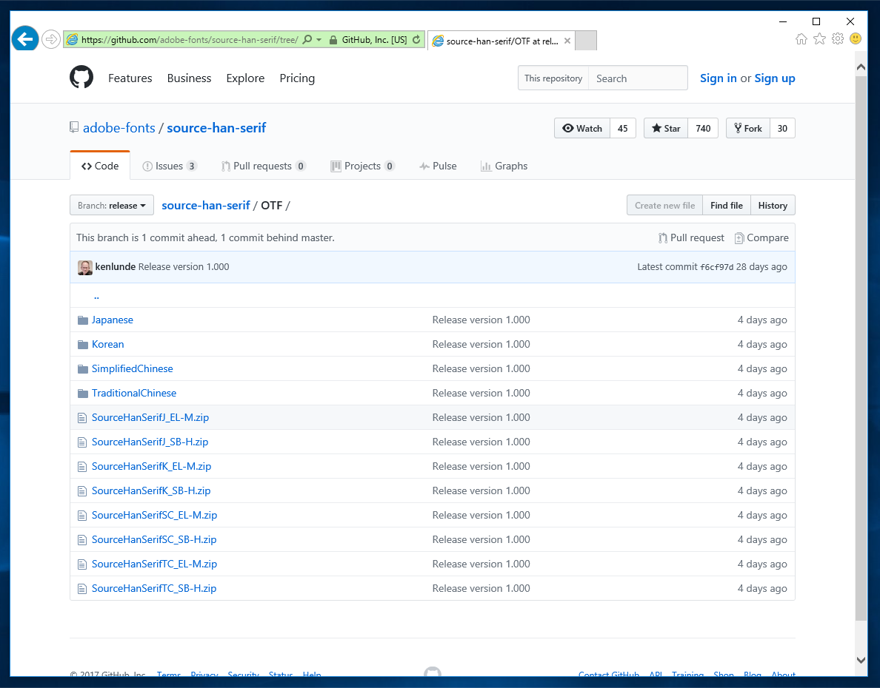This screenshot has width=880, height=688.
Task: Click the browser forward arrow button
Action: pos(51,39)
